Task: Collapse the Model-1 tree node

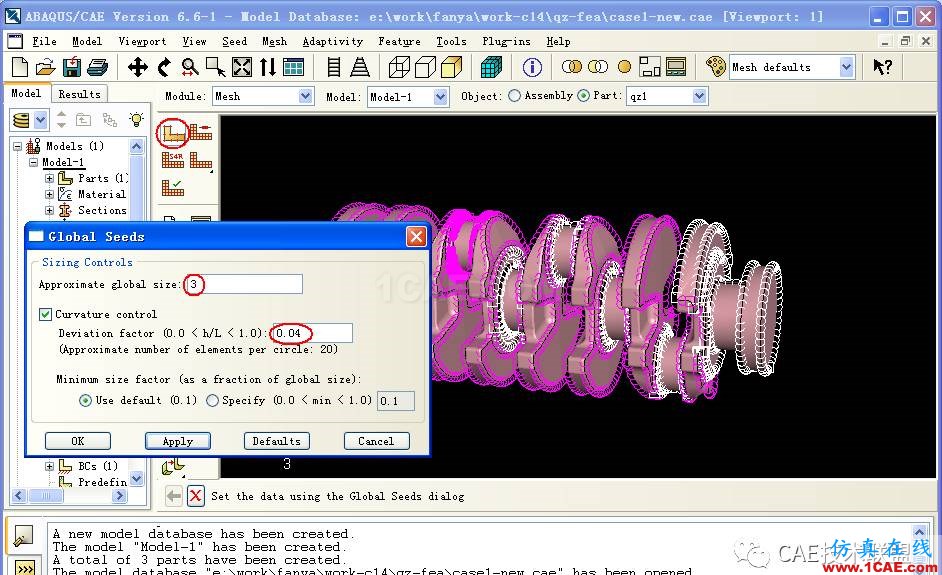Action: tap(34, 162)
